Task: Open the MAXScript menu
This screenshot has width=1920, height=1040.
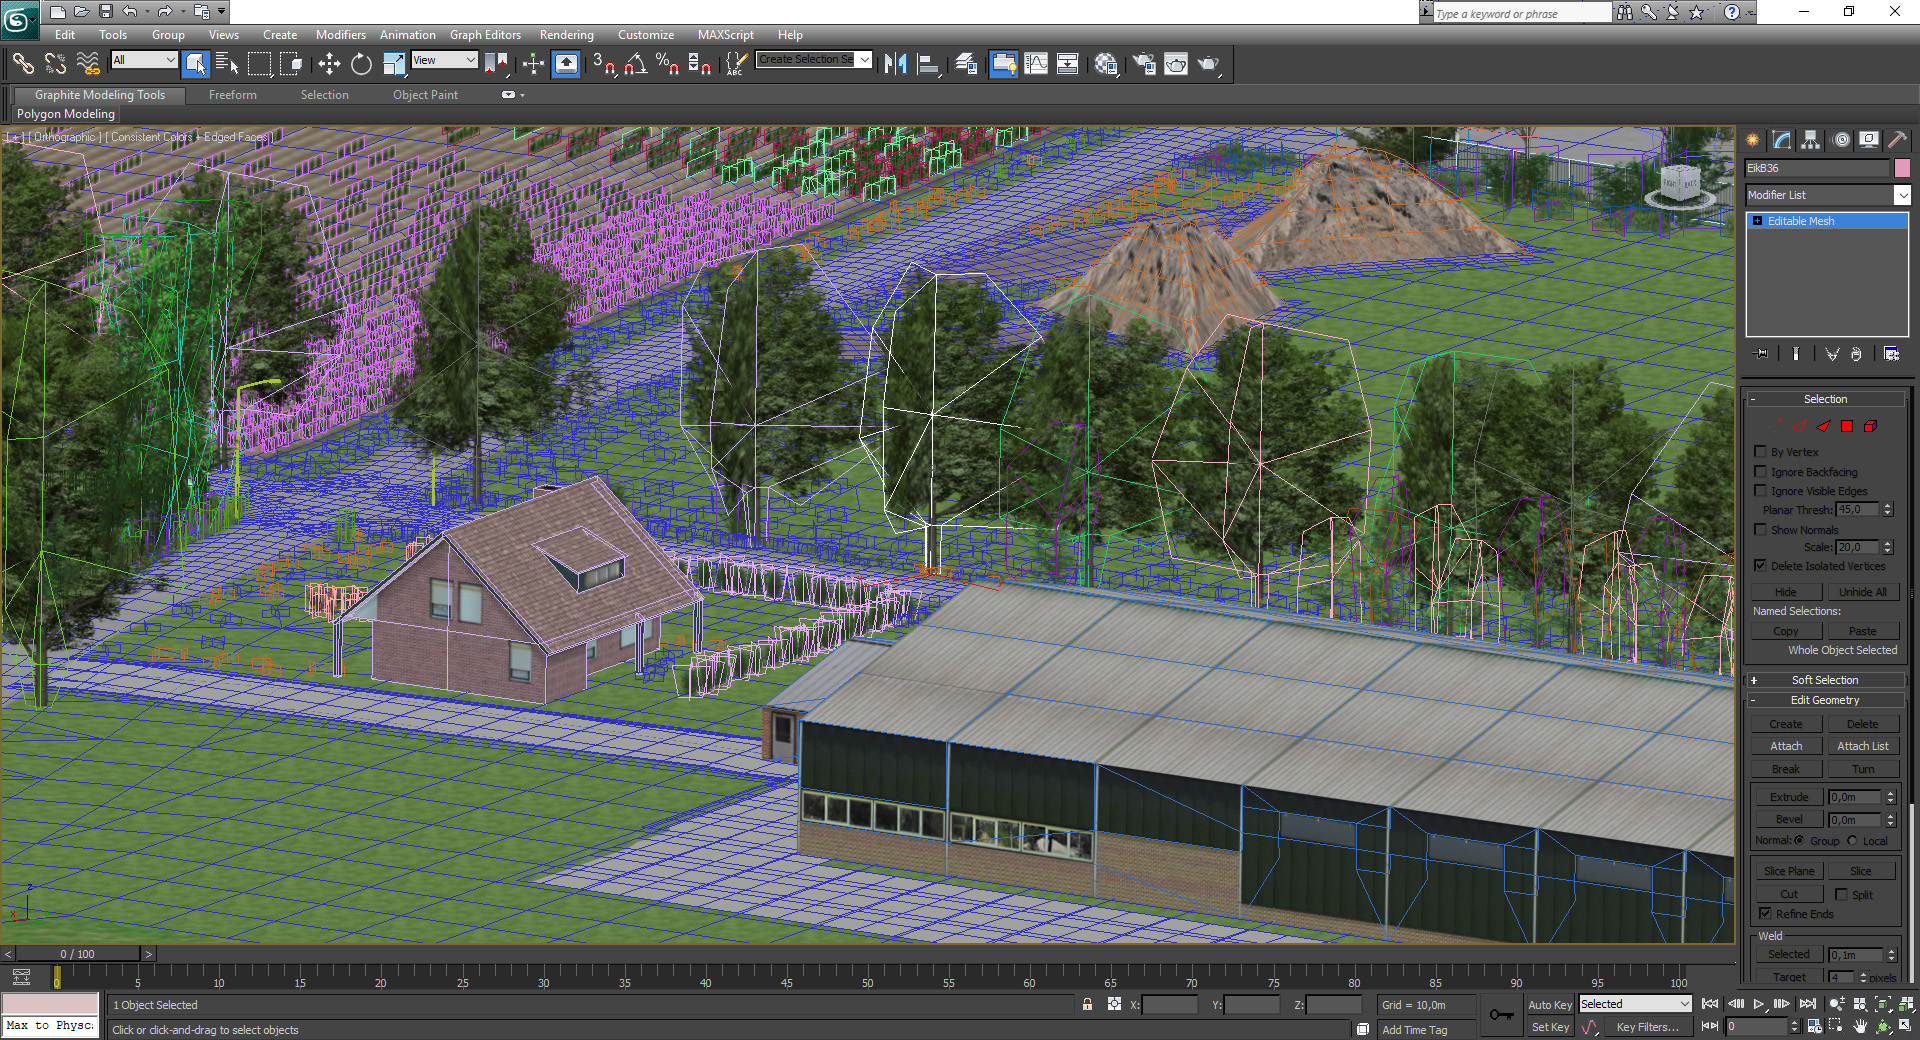Action: click(x=725, y=34)
